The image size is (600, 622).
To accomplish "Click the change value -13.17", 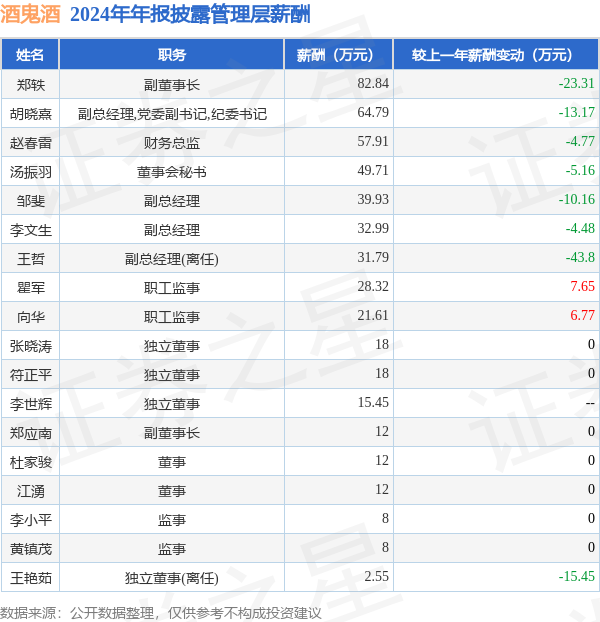I will (x=577, y=112).
